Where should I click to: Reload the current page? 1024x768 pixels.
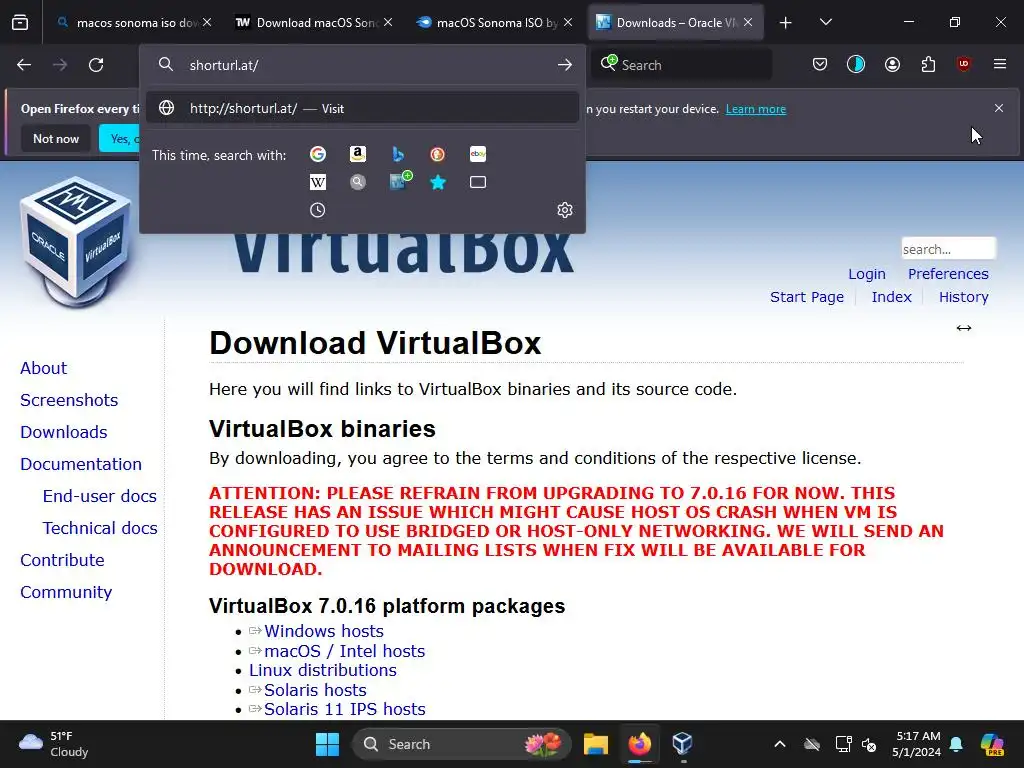point(96,65)
